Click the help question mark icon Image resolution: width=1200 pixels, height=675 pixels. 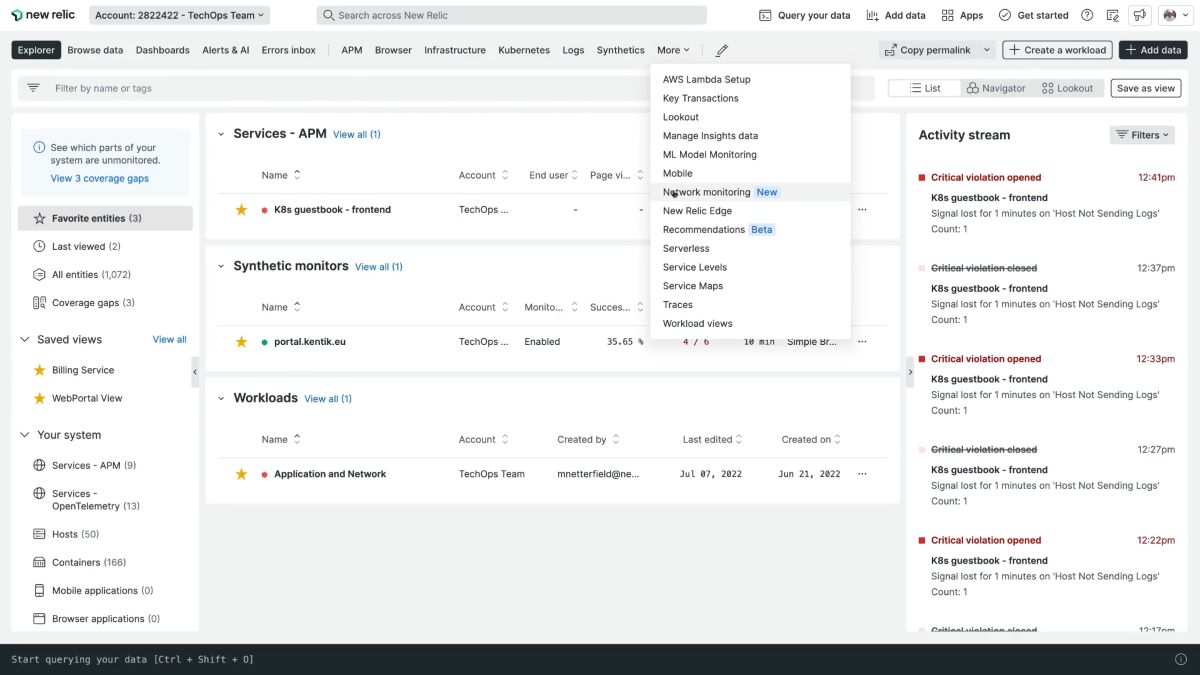point(1086,14)
